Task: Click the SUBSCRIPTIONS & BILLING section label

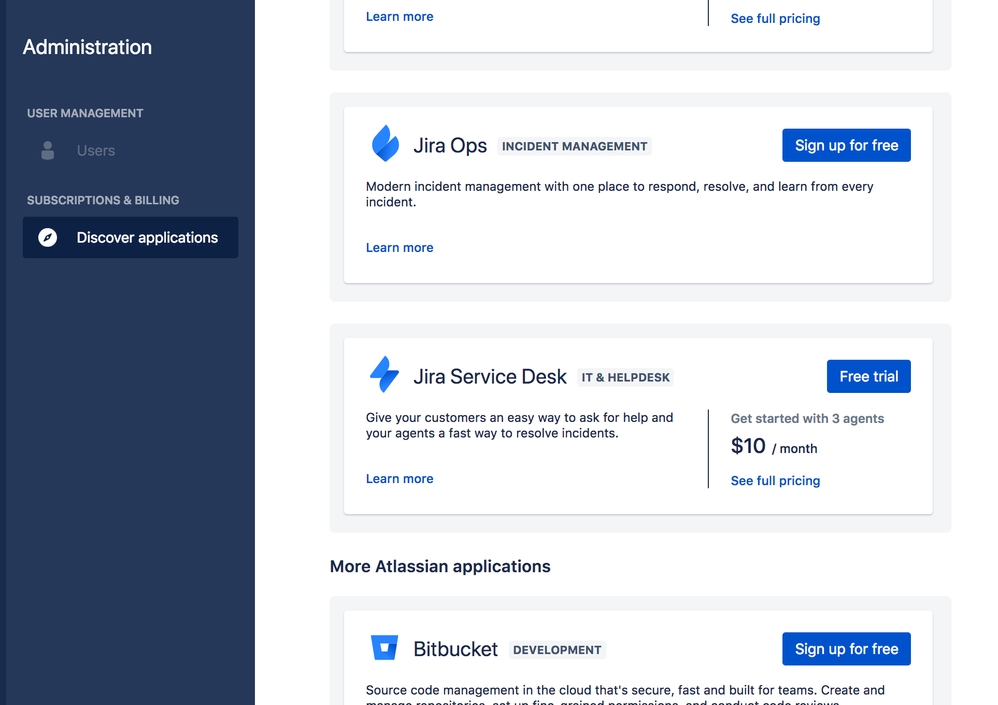Action: coord(103,200)
